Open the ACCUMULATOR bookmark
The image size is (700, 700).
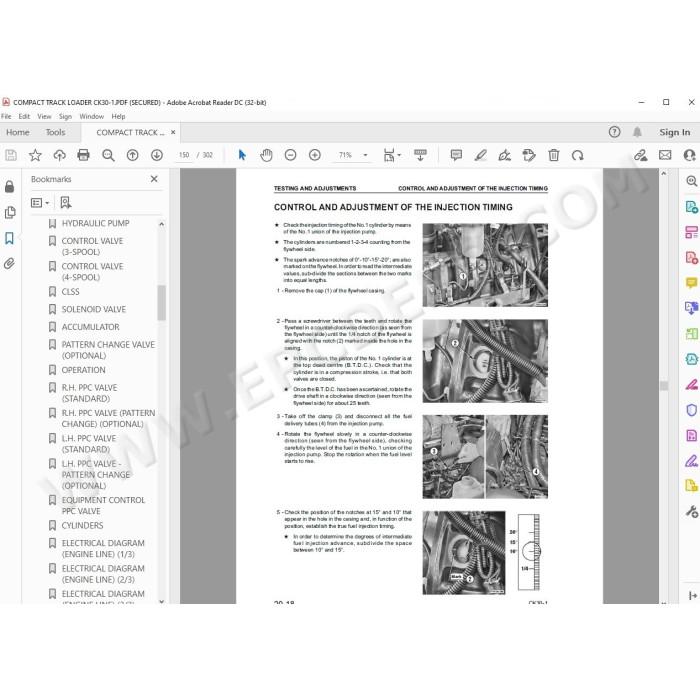pyautogui.click(x=90, y=327)
